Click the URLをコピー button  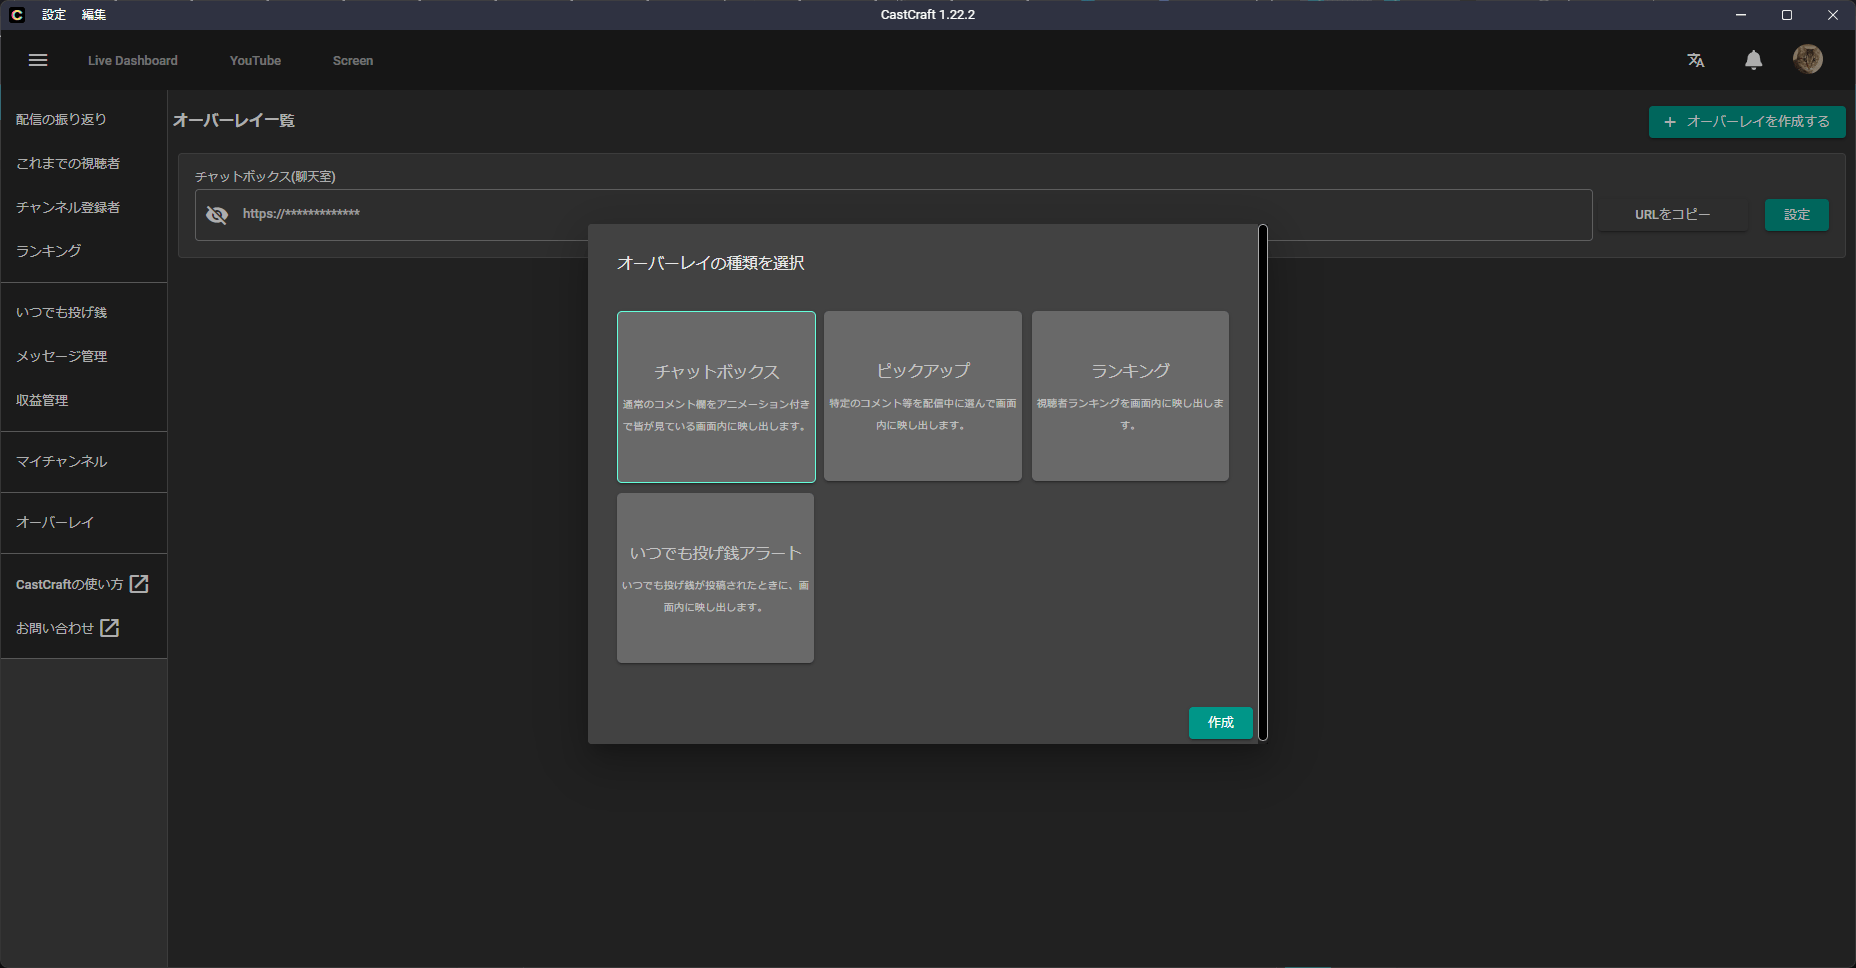(1672, 215)
